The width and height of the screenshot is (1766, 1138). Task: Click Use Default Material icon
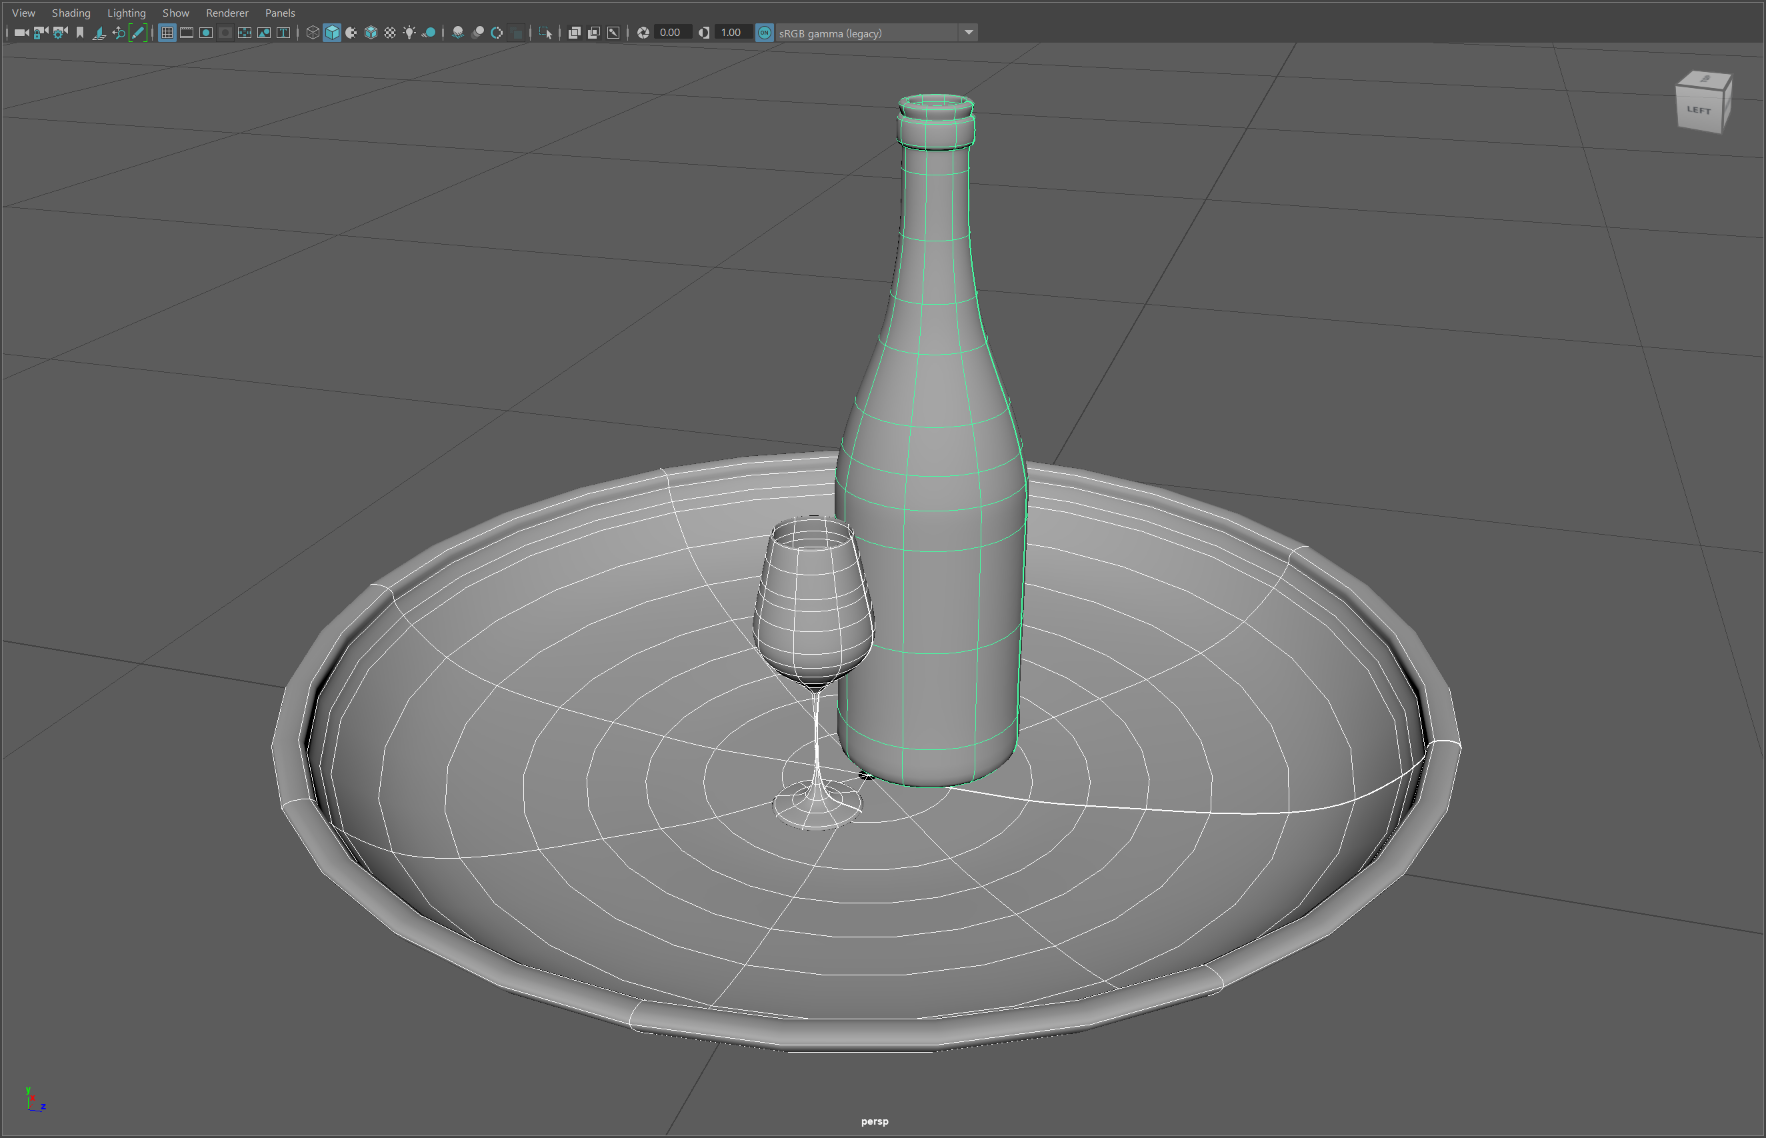[351, 33]
